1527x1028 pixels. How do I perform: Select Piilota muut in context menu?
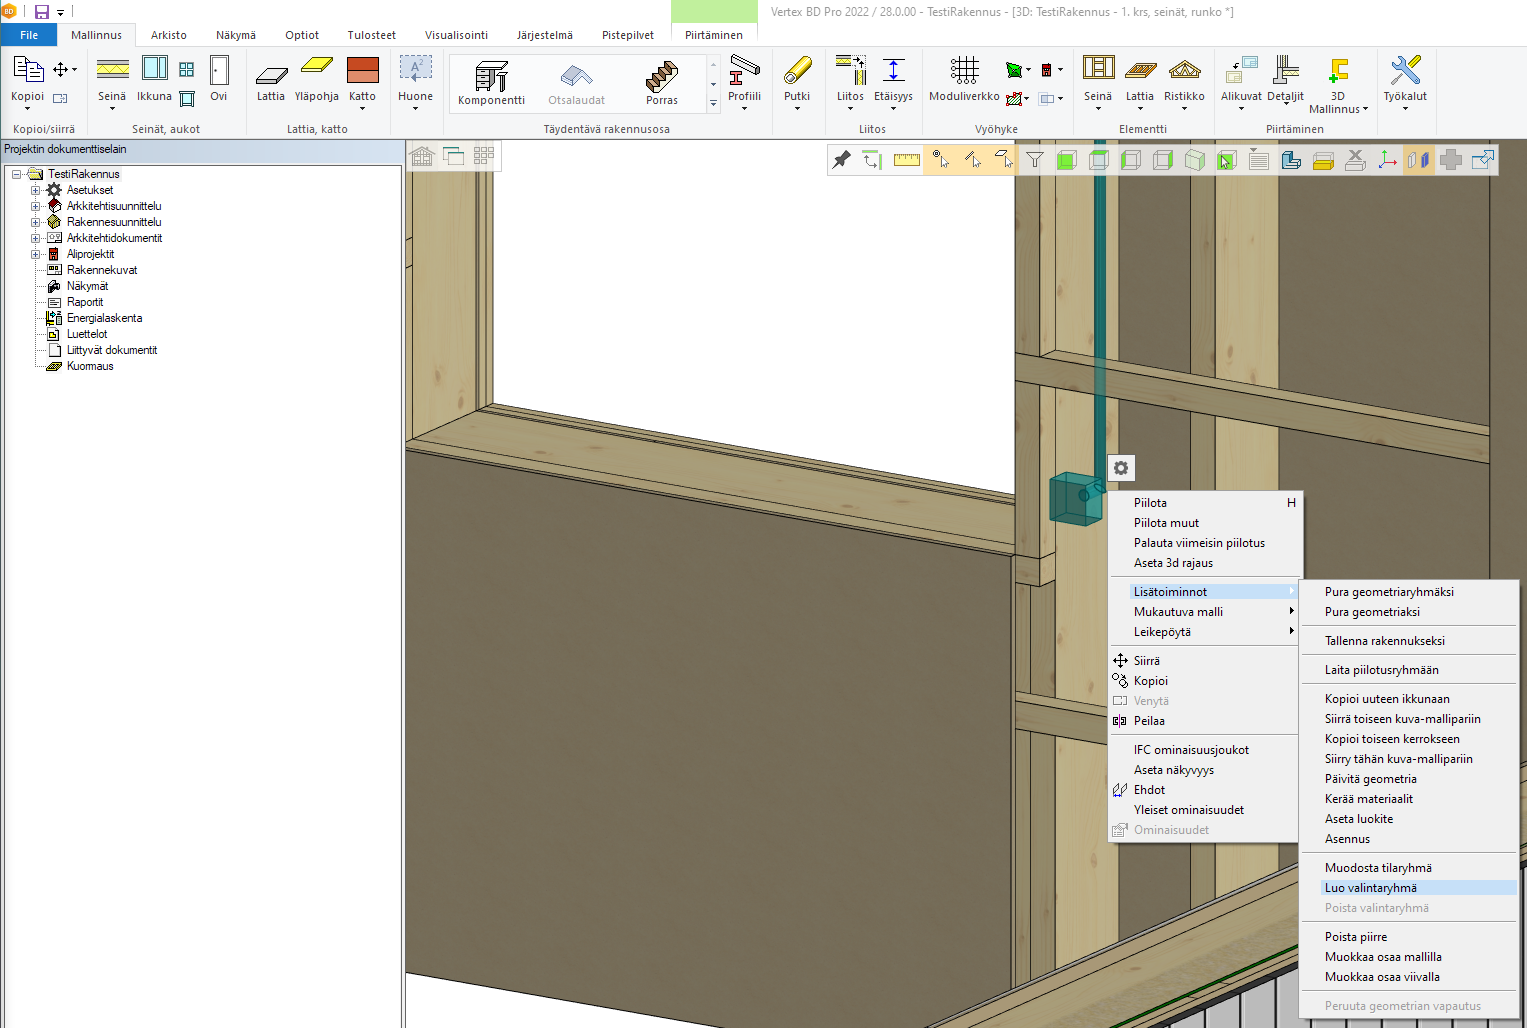(1166, 523)
